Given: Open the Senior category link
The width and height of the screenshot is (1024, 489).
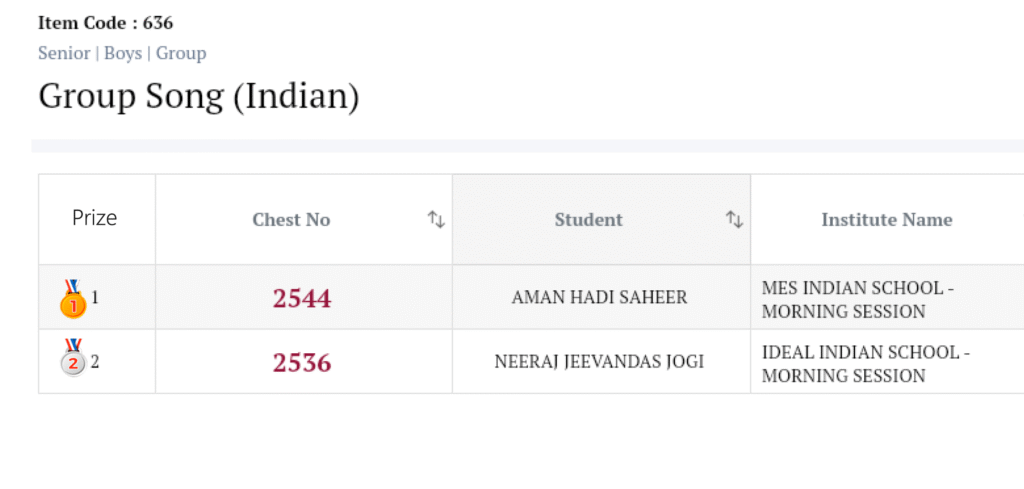Looking at the screenshot, I should click(x=64, y=53).
